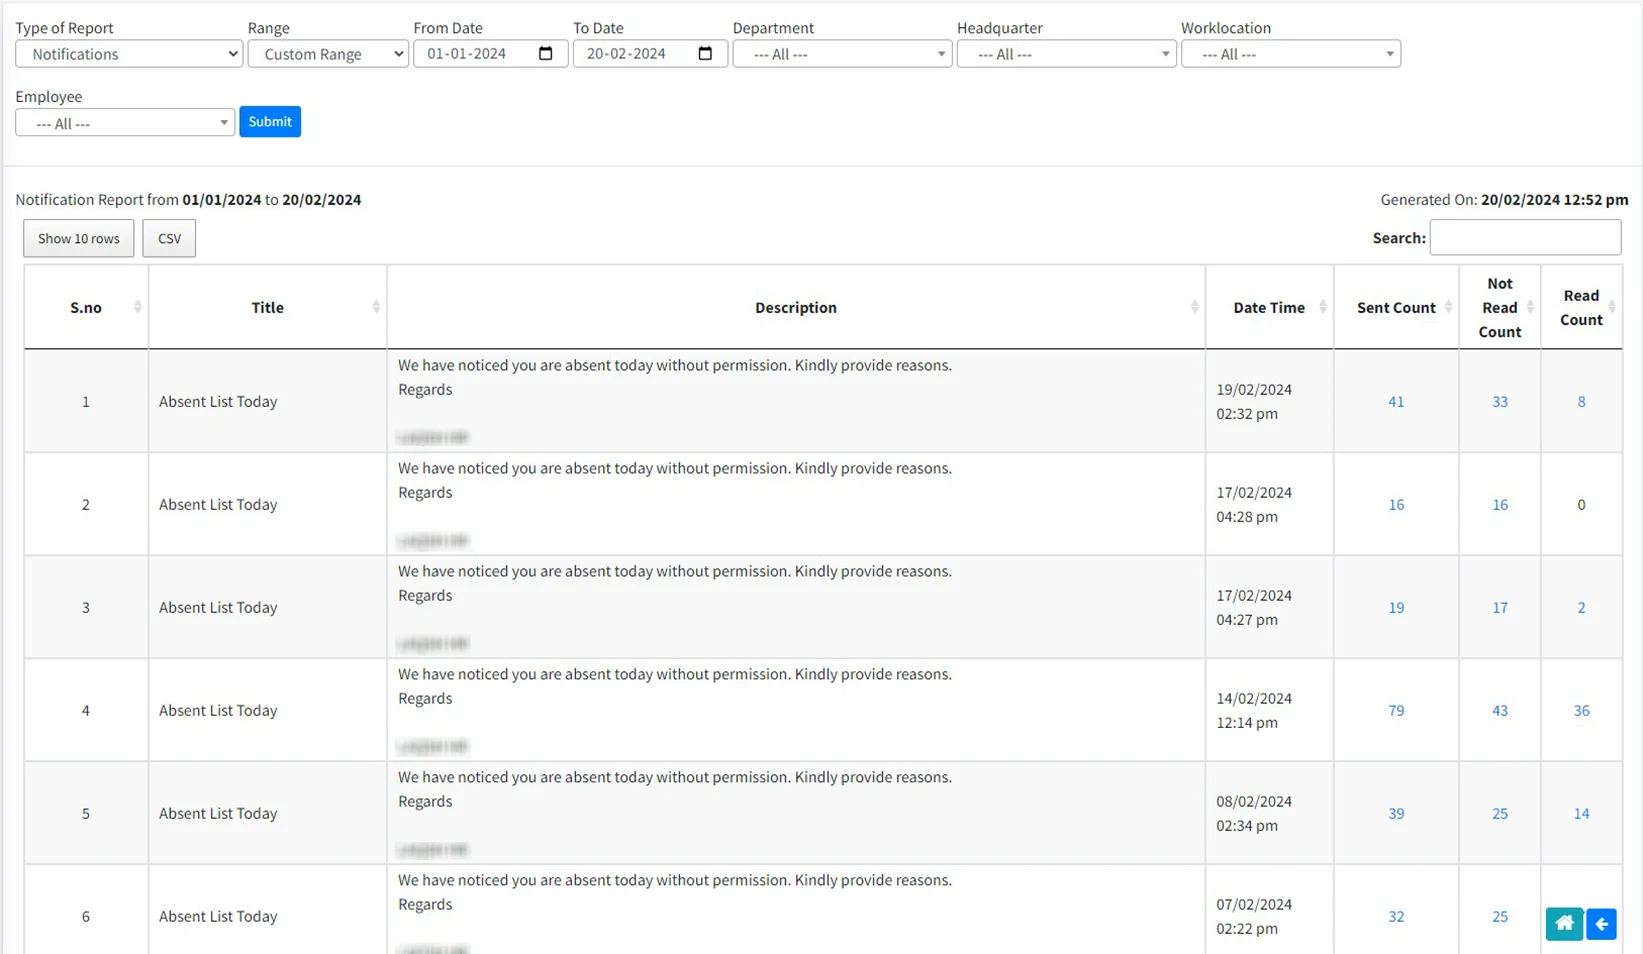Open the From Date calendar picker icon
The image size is (1643, 954).
(x=545, y=54)
